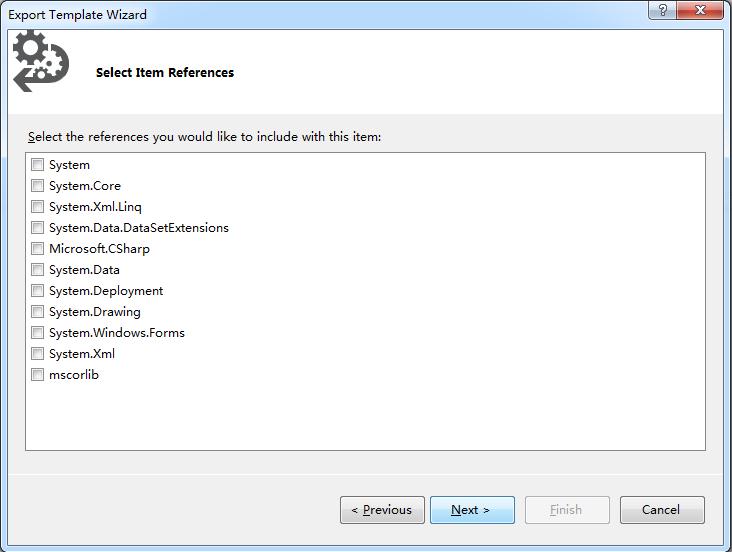Click the Cancel button
Image resolution: width=732 pixels, height=552 pixels.
point(662,510)
